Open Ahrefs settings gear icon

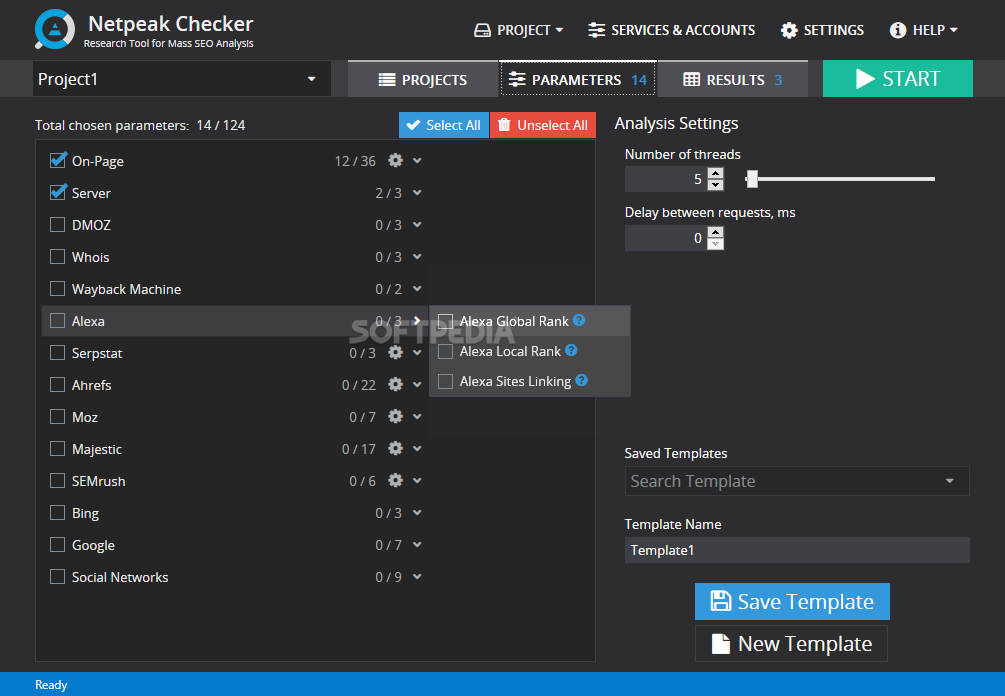[x=395, y=385]
